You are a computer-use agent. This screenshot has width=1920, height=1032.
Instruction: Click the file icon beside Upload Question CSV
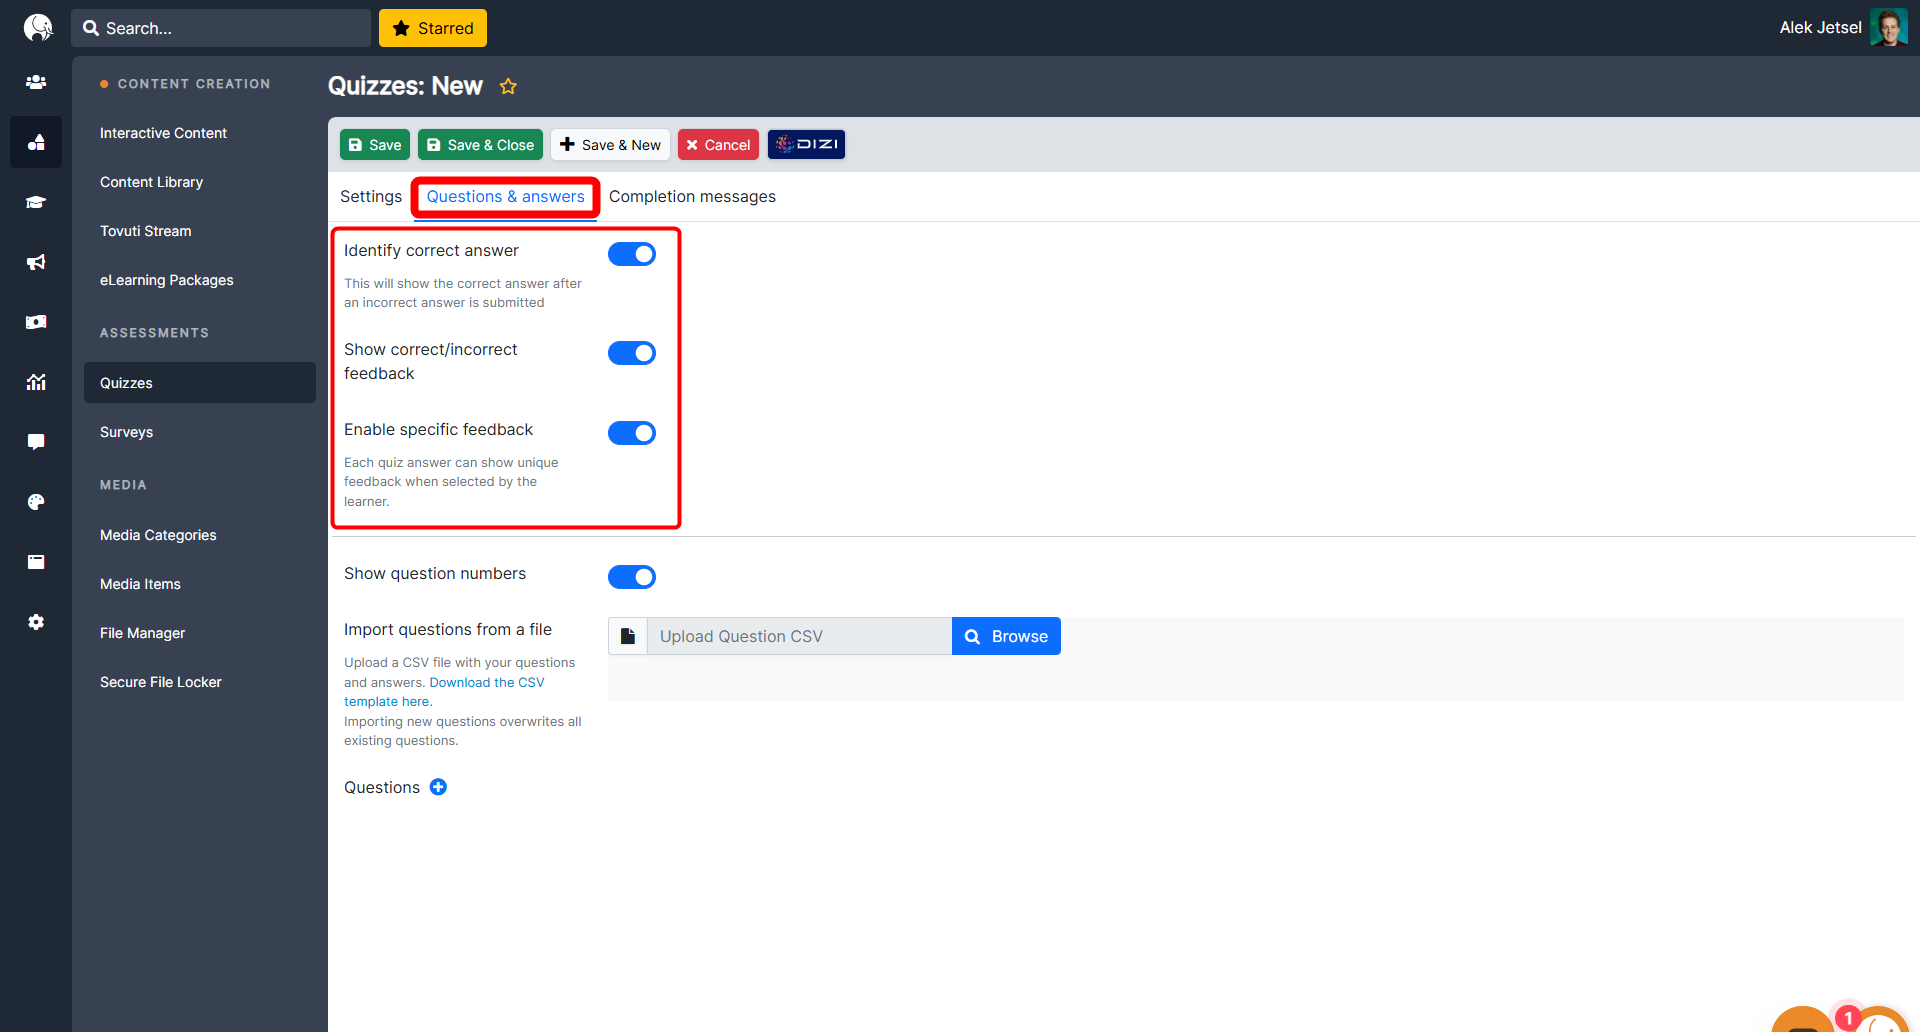pos(628,636)
